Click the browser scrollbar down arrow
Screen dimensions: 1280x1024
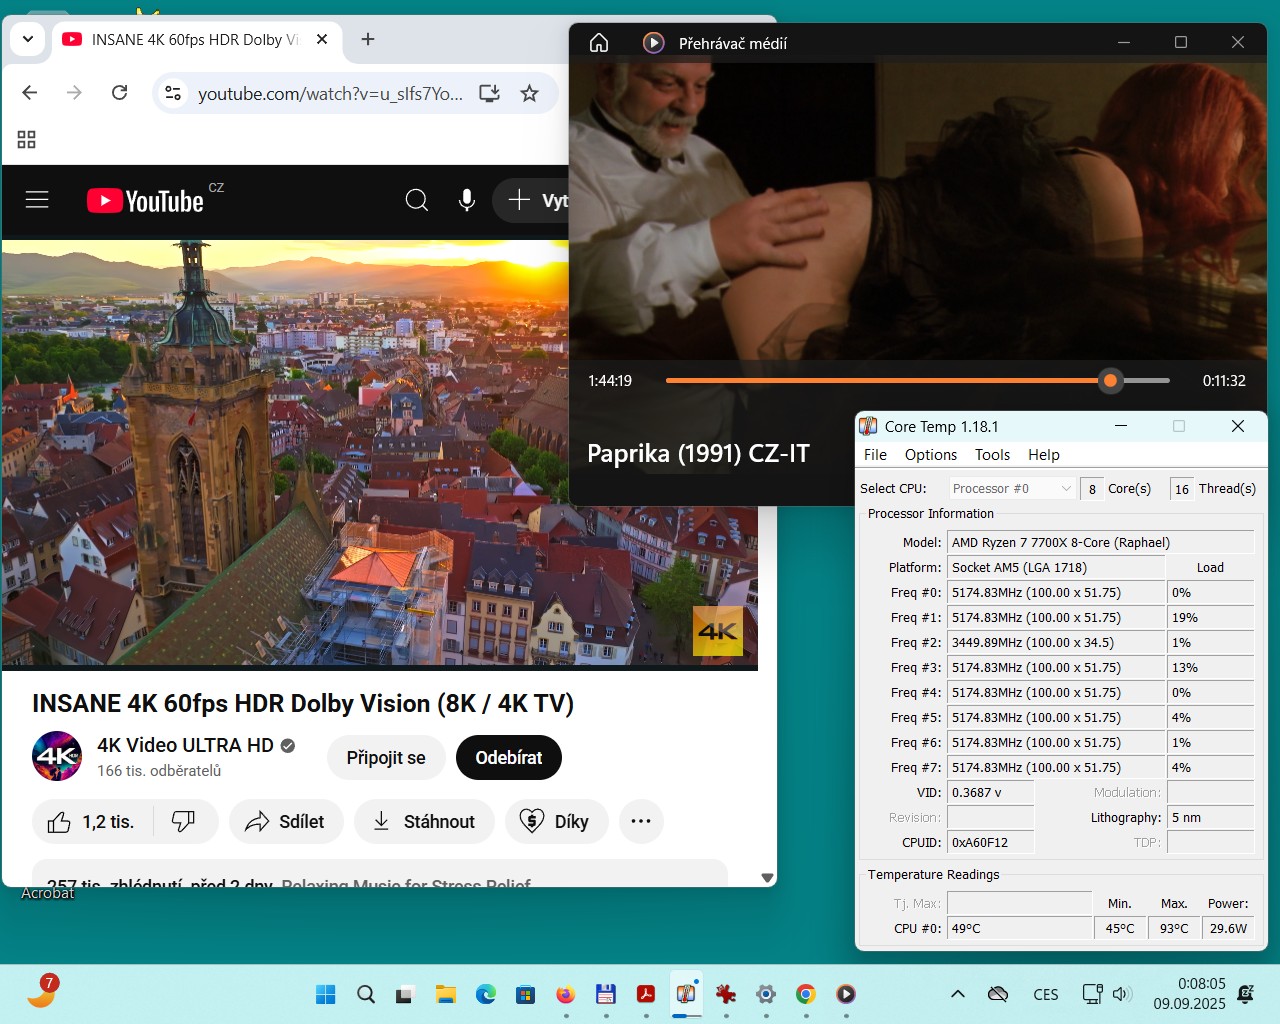[767, 877]
